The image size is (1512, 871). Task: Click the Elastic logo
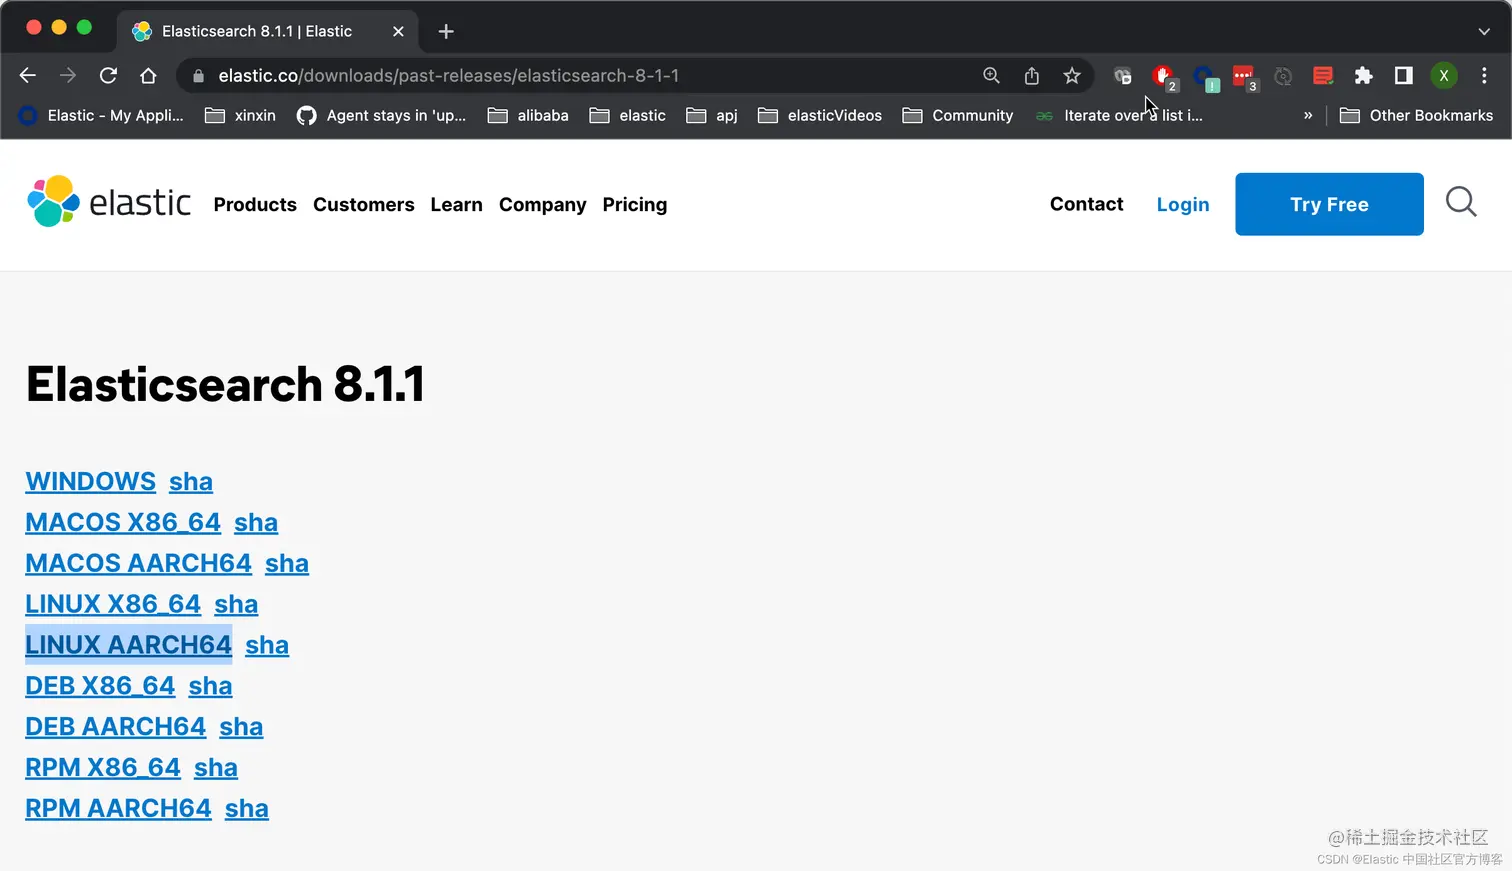[x=109, y=202]
